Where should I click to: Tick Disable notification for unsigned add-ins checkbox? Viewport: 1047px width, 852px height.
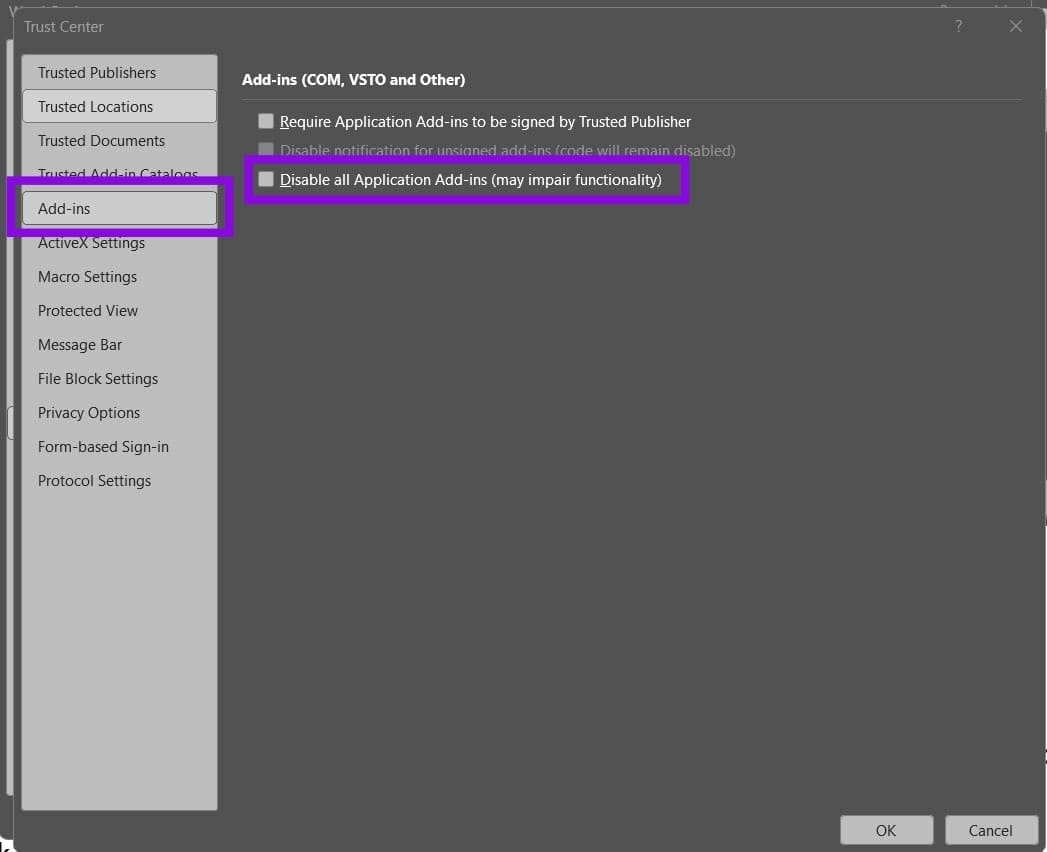pyautogui.click(x=266, y=150)
